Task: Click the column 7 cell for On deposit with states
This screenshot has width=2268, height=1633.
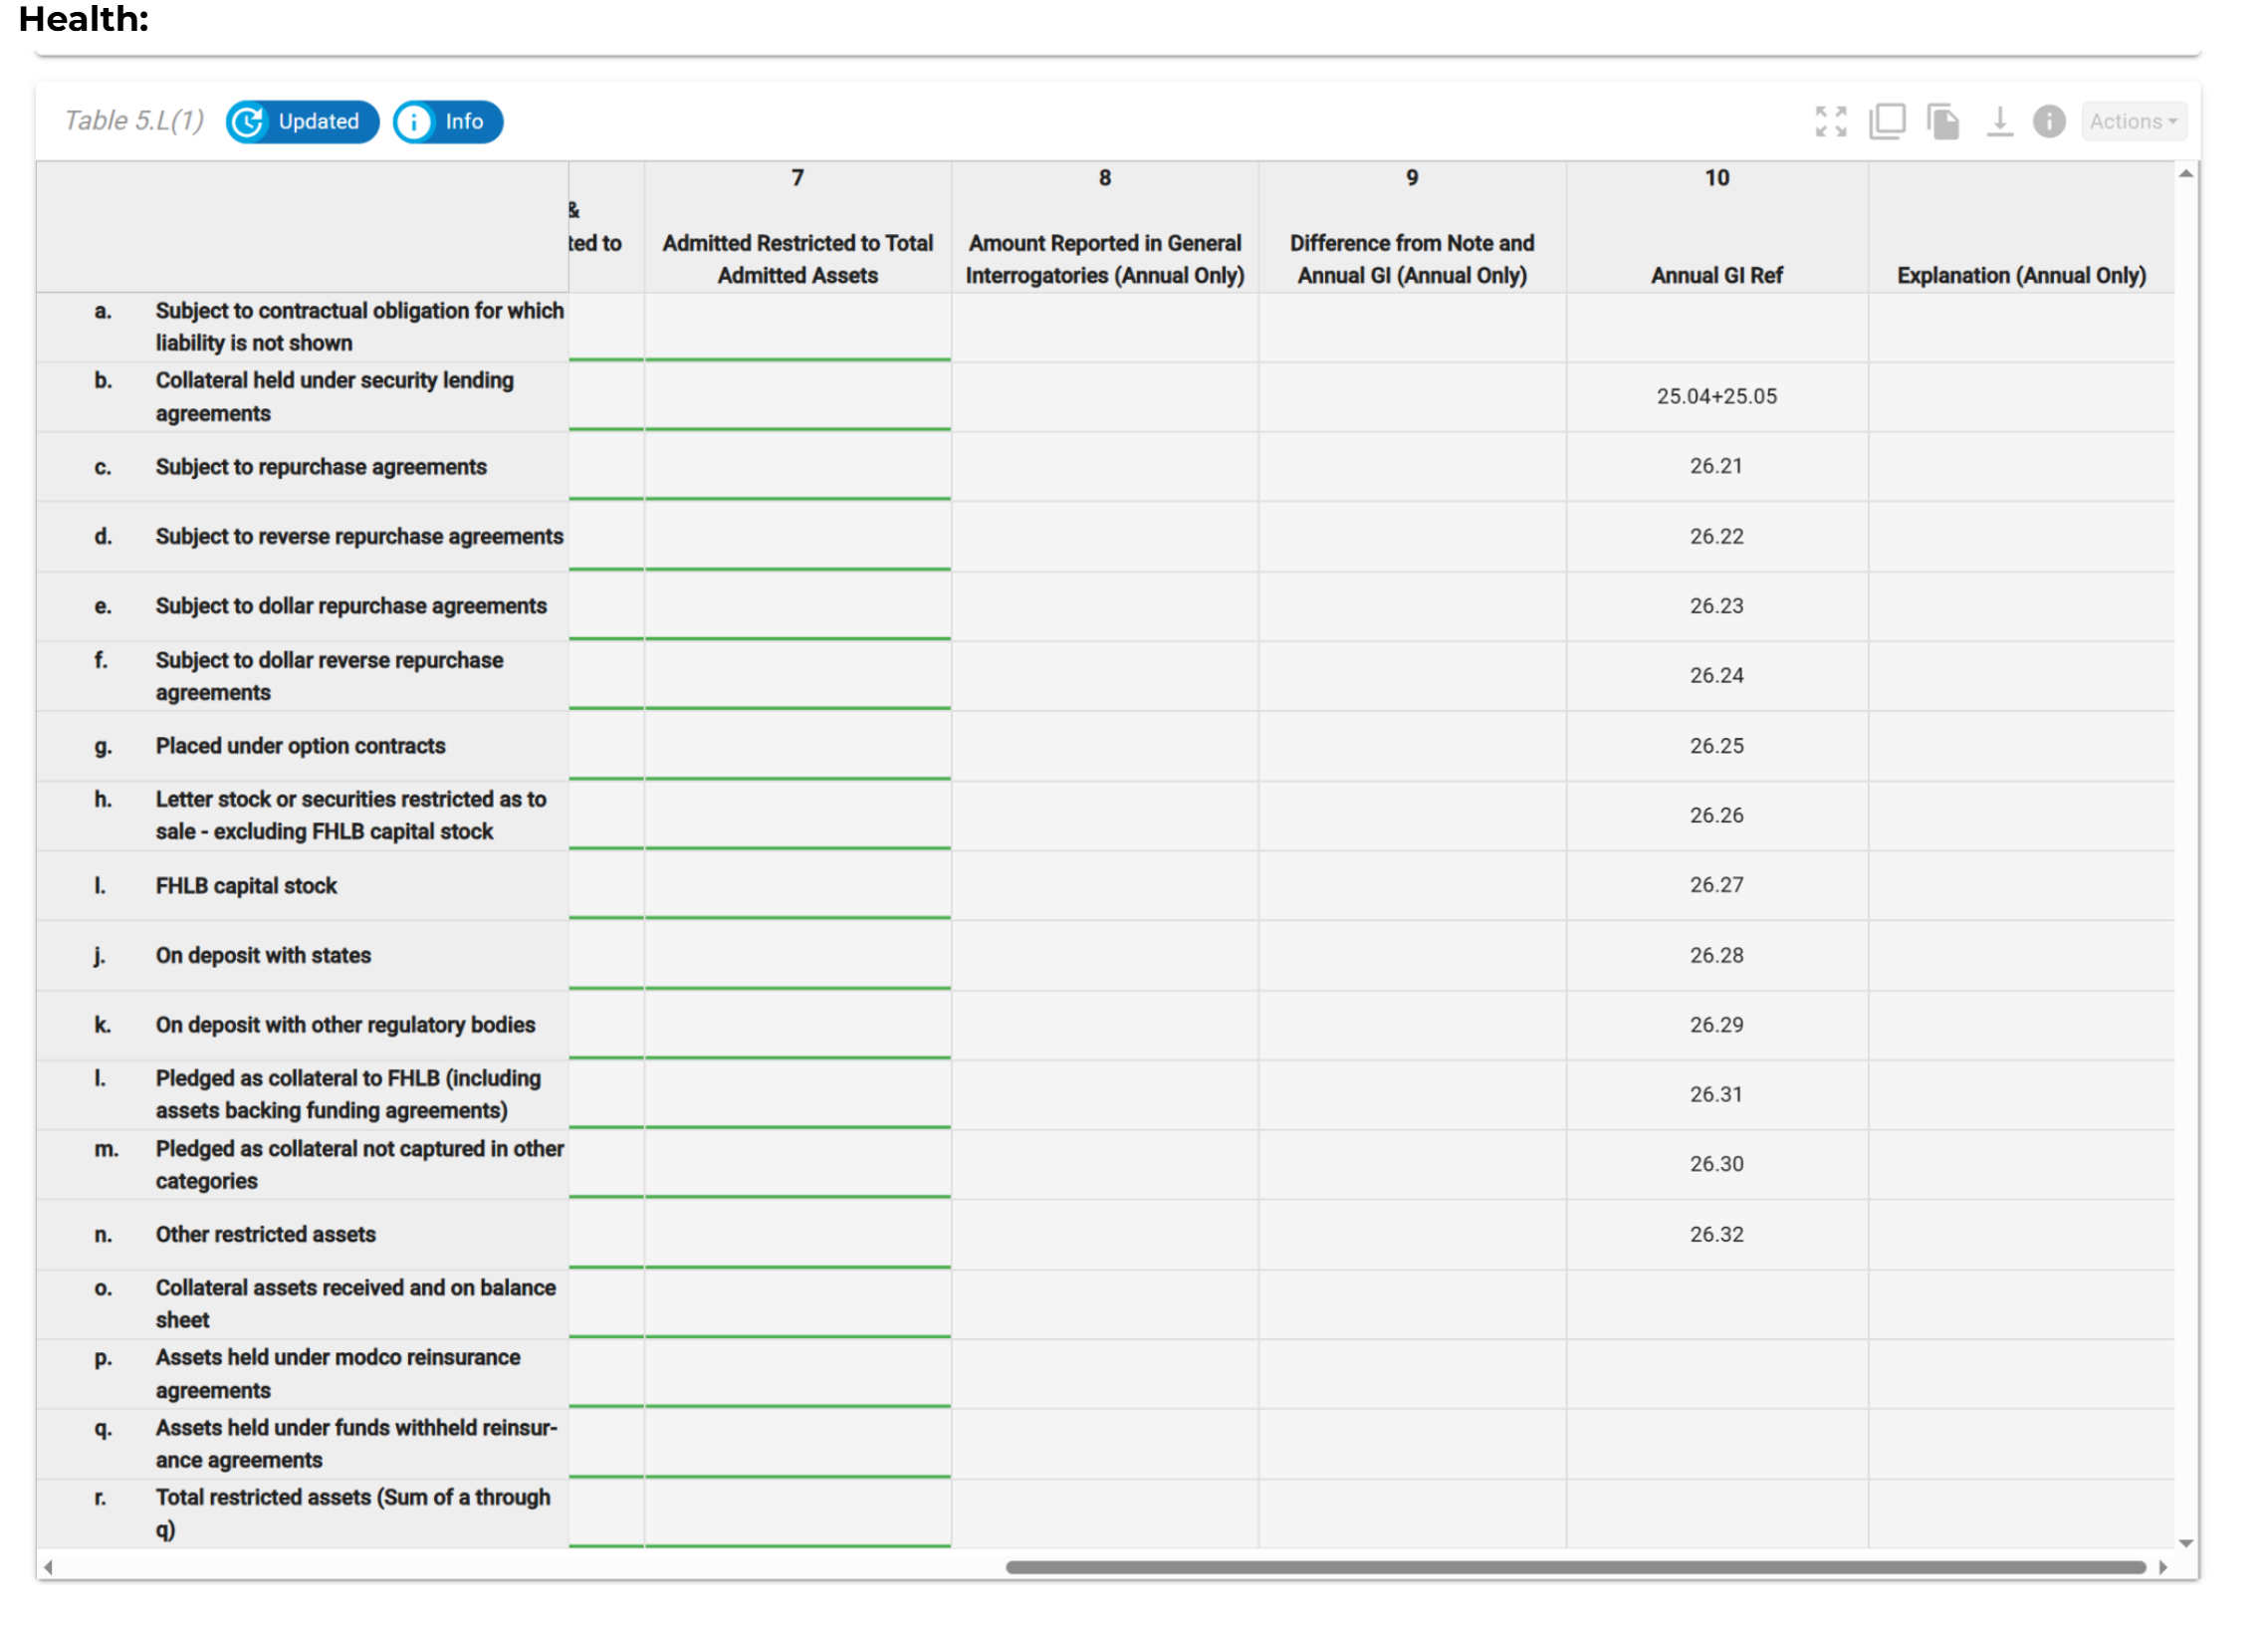Action: click(x=797, y=955)
